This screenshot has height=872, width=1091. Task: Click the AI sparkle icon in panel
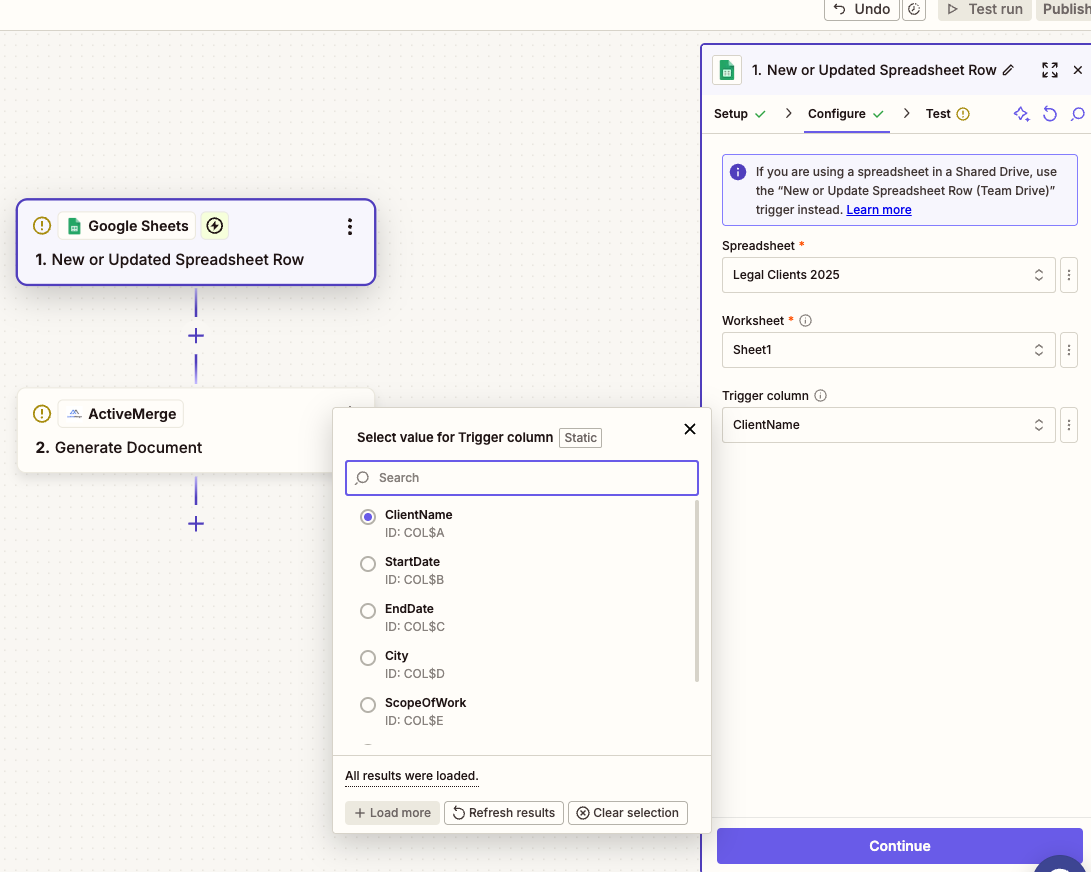[1021, 114]
